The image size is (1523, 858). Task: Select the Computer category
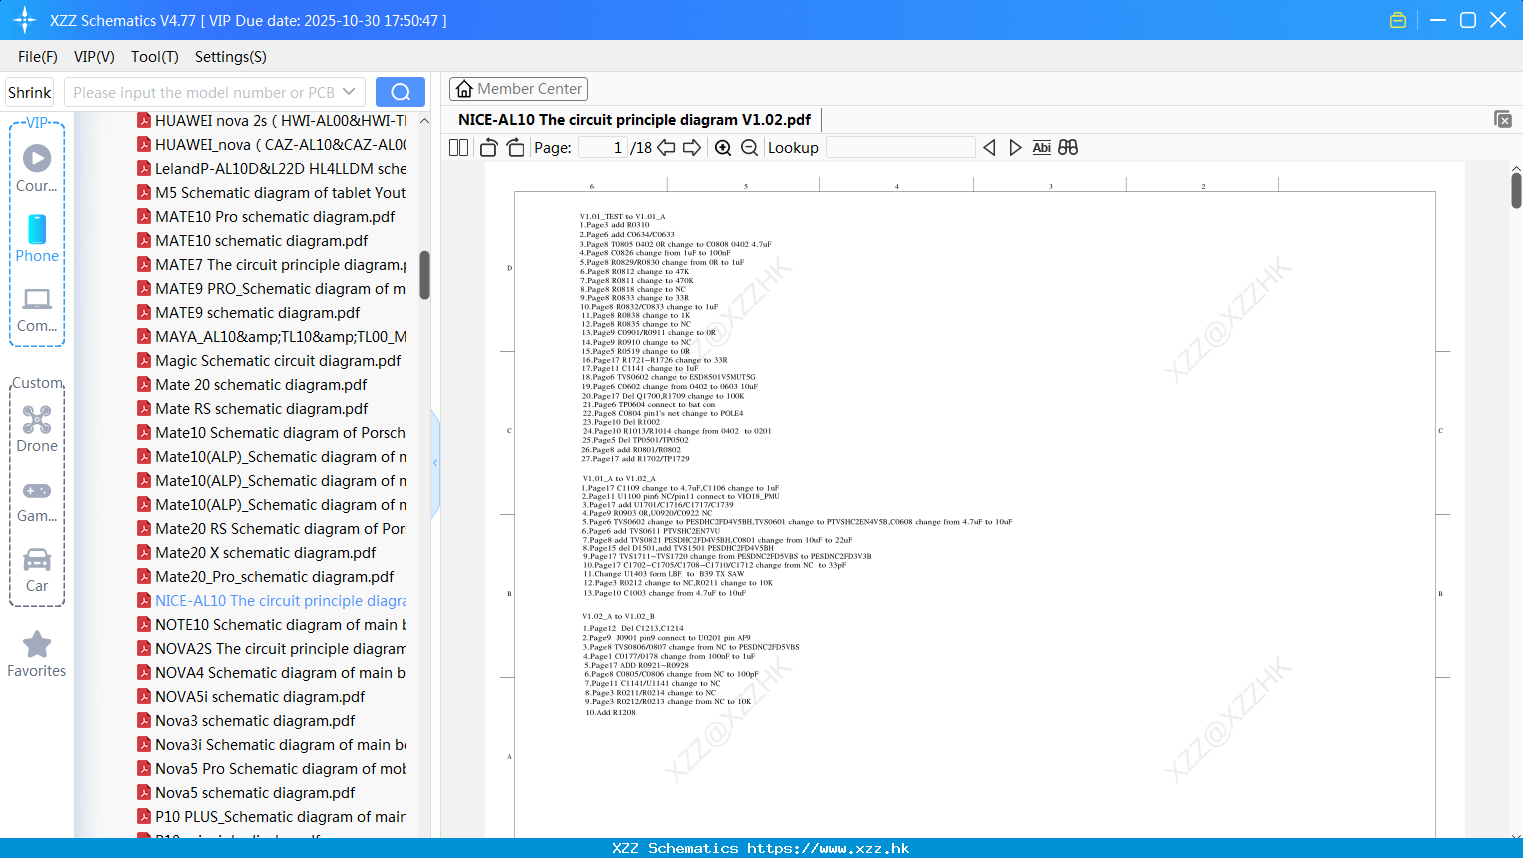point(37,309)
